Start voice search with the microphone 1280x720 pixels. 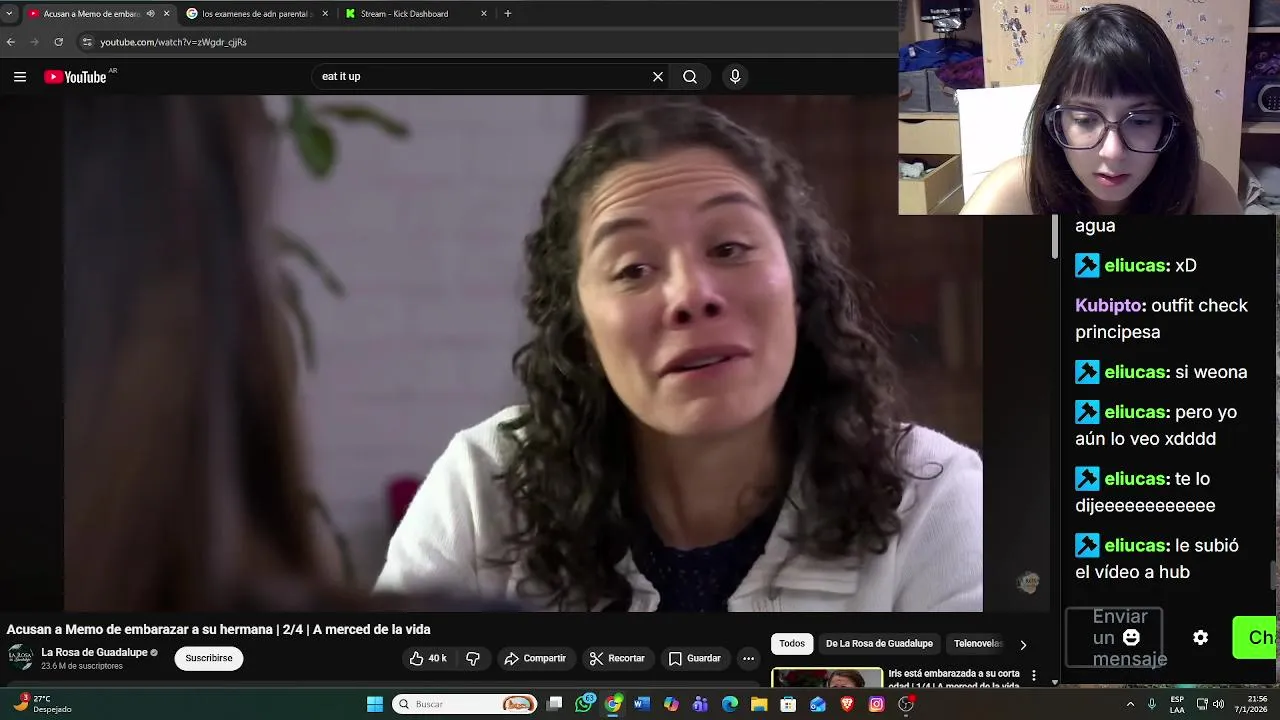(735, 77)
